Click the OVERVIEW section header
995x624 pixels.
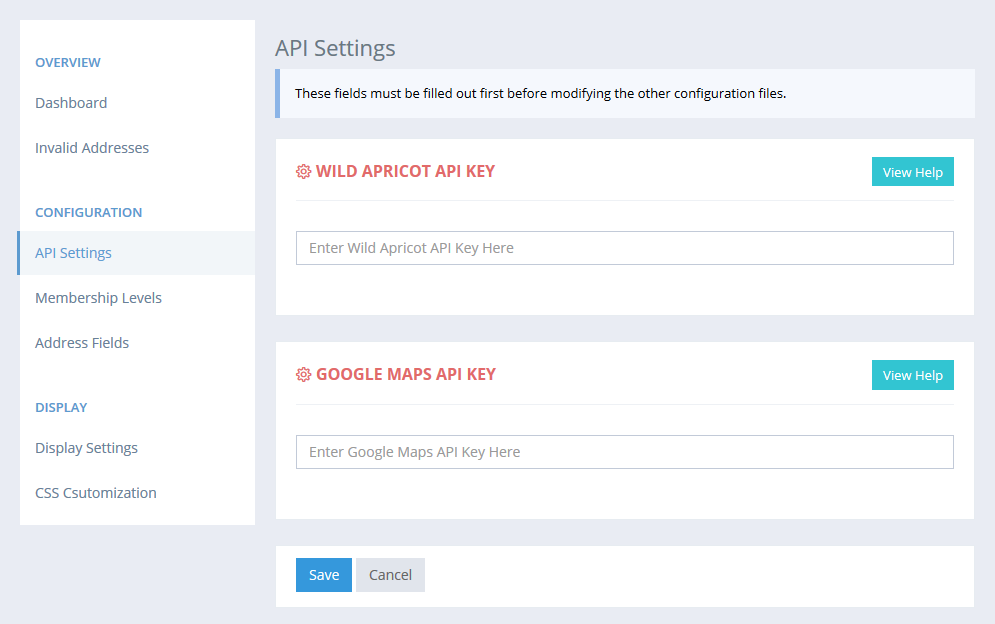(x=68, y=63)
